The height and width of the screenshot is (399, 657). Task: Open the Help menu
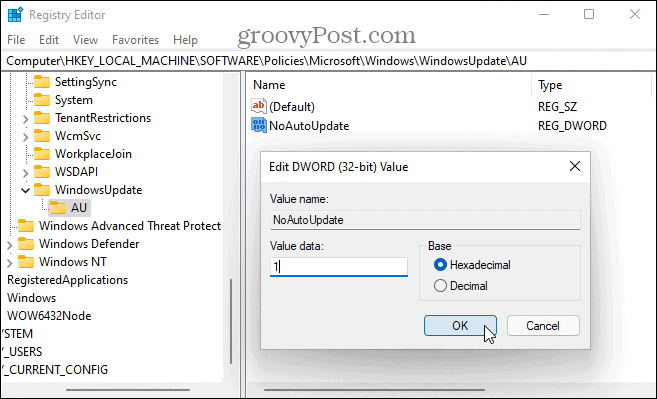(185, 40)
